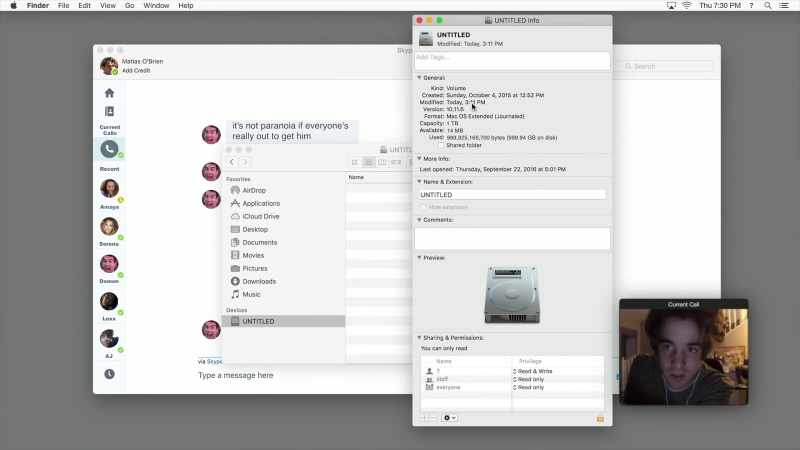Open Notification Center icon

tap(784, 6)
